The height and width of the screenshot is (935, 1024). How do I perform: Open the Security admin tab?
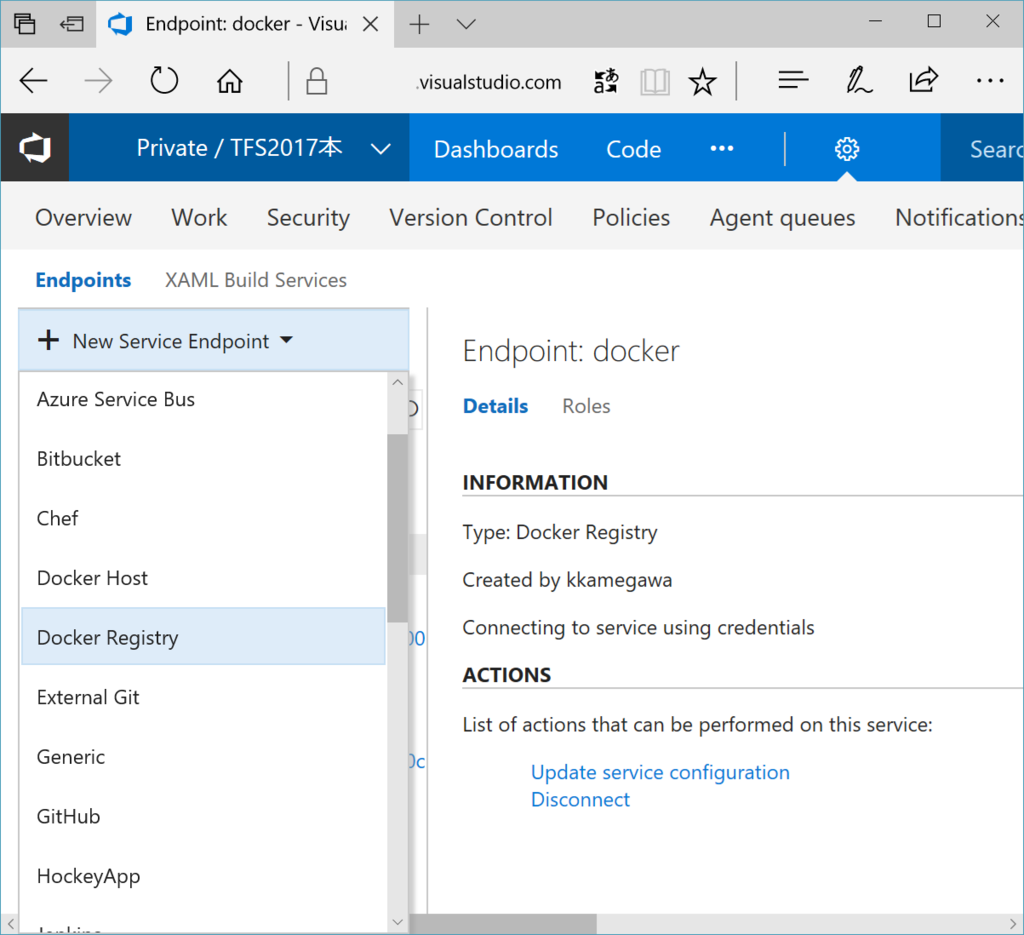(308, 218)
